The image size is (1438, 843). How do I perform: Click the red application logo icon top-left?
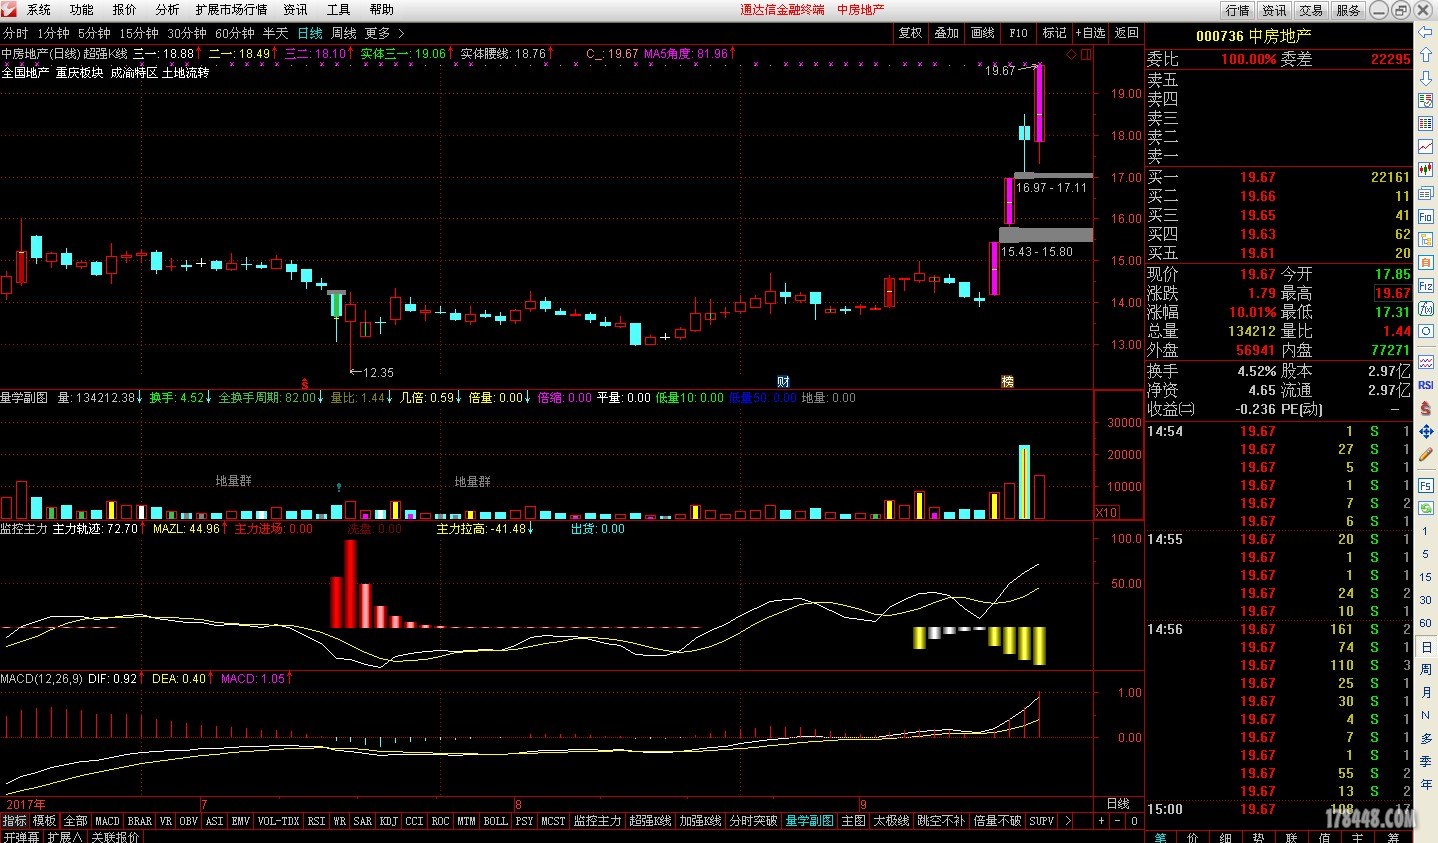click(8, 9)
